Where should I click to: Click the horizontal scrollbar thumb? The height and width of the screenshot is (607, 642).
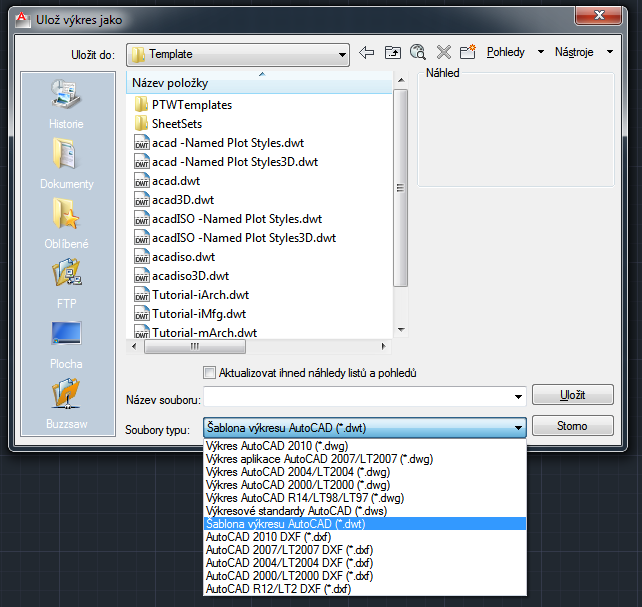pyautogui.click(x=195, y=346)
